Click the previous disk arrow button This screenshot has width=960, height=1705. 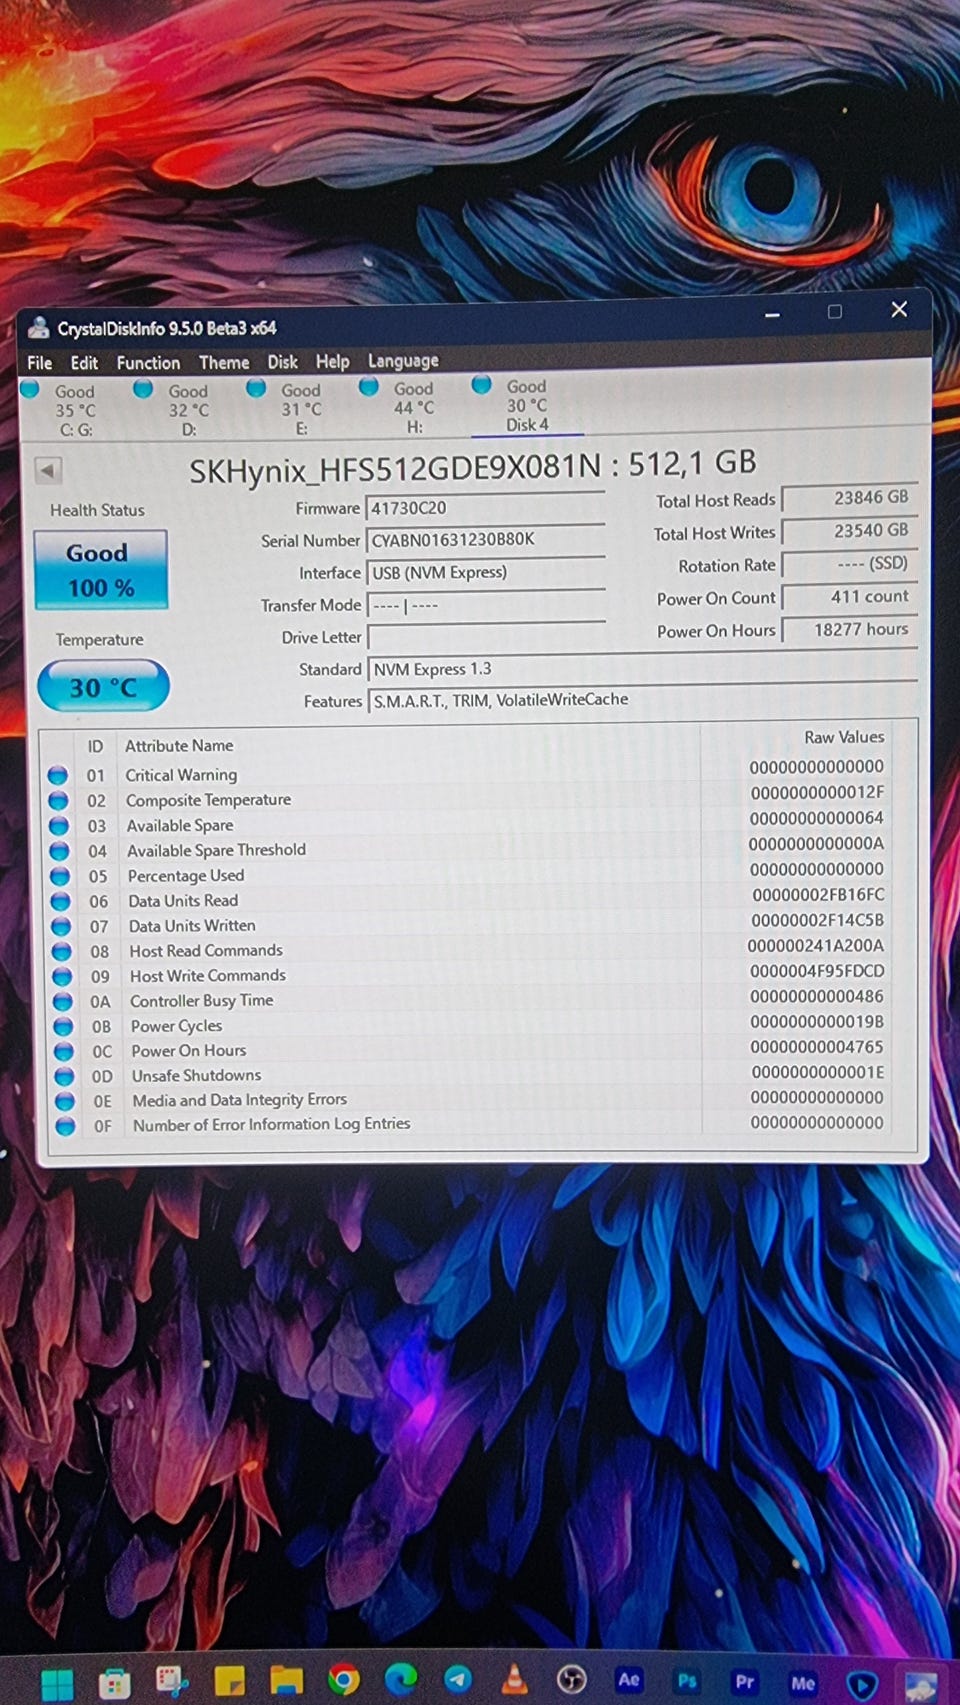48,470
